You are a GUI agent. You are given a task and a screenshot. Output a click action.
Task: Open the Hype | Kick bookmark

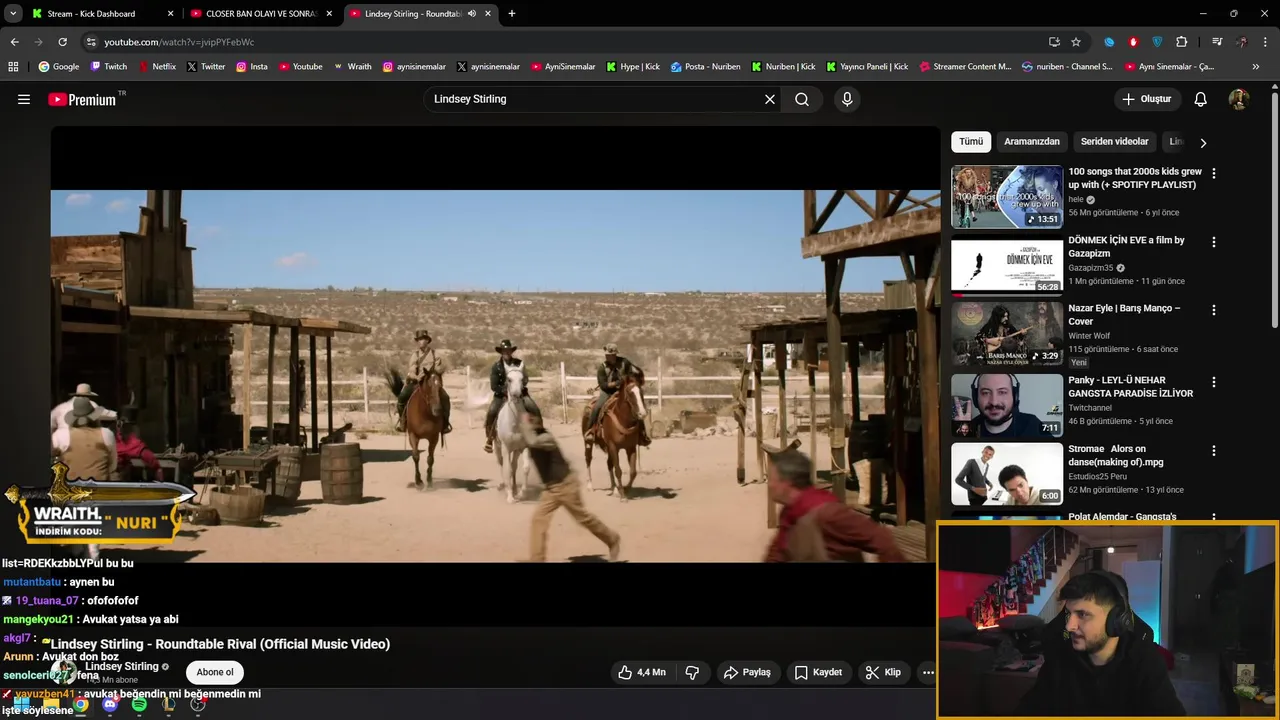(632, 67)
